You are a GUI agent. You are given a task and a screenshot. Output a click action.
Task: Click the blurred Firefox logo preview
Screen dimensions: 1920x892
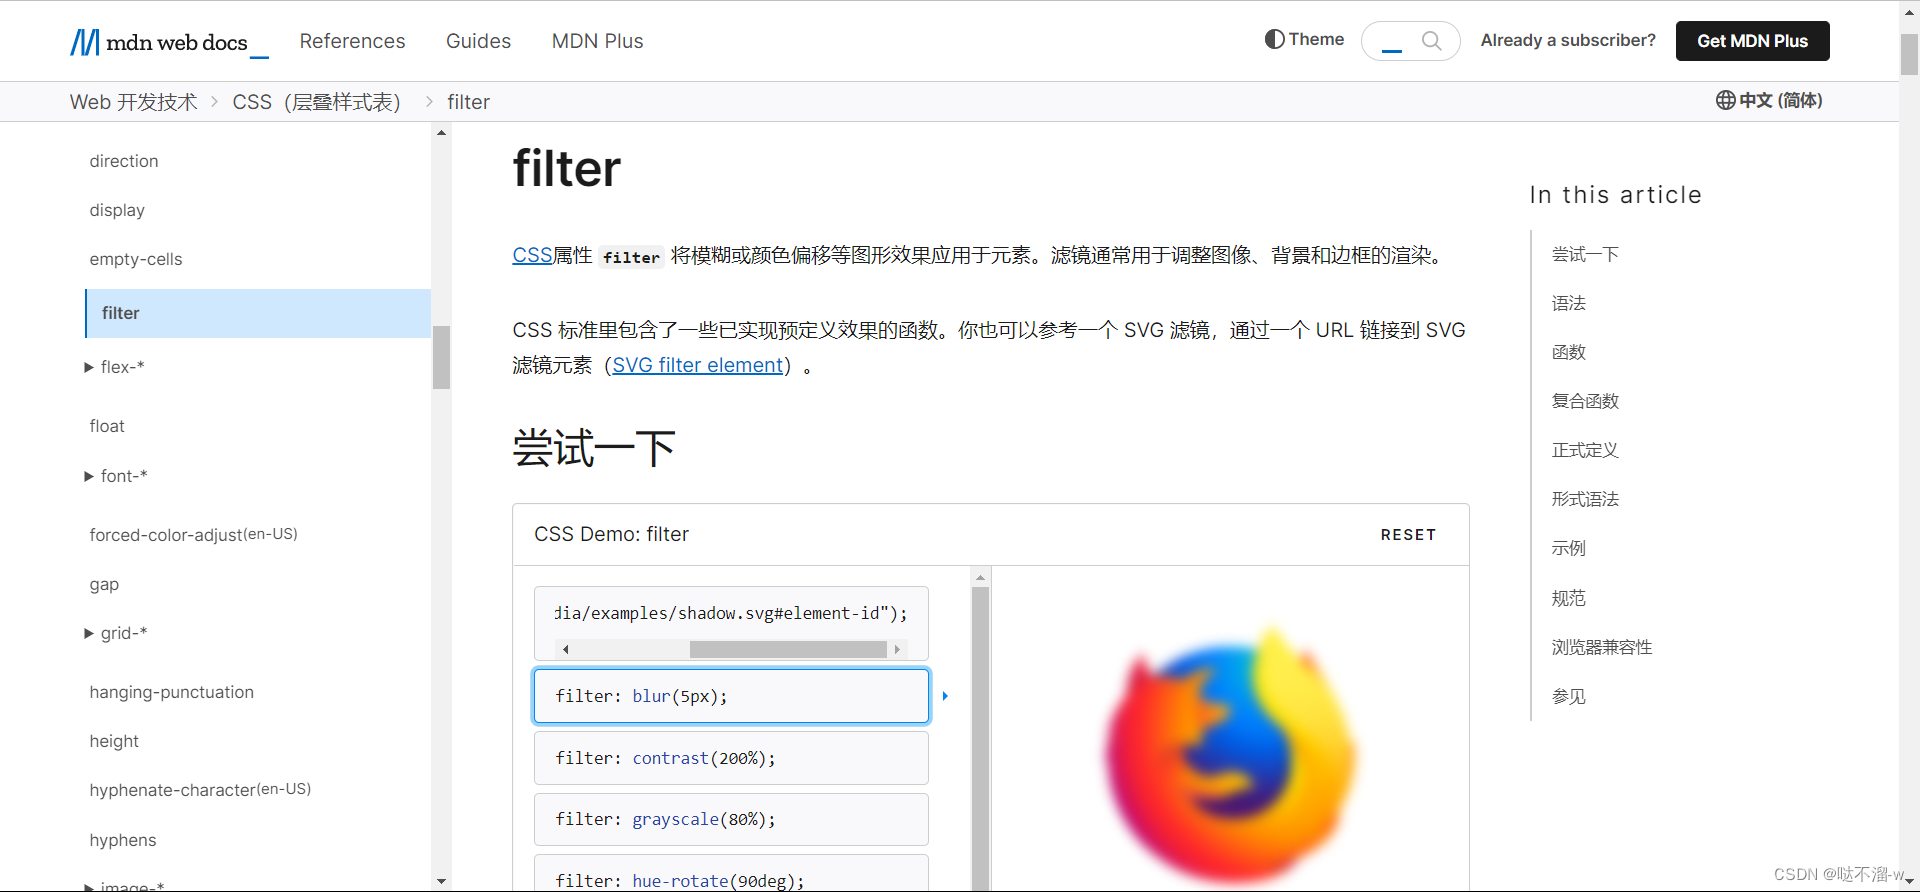click(x=1230, y=755)
